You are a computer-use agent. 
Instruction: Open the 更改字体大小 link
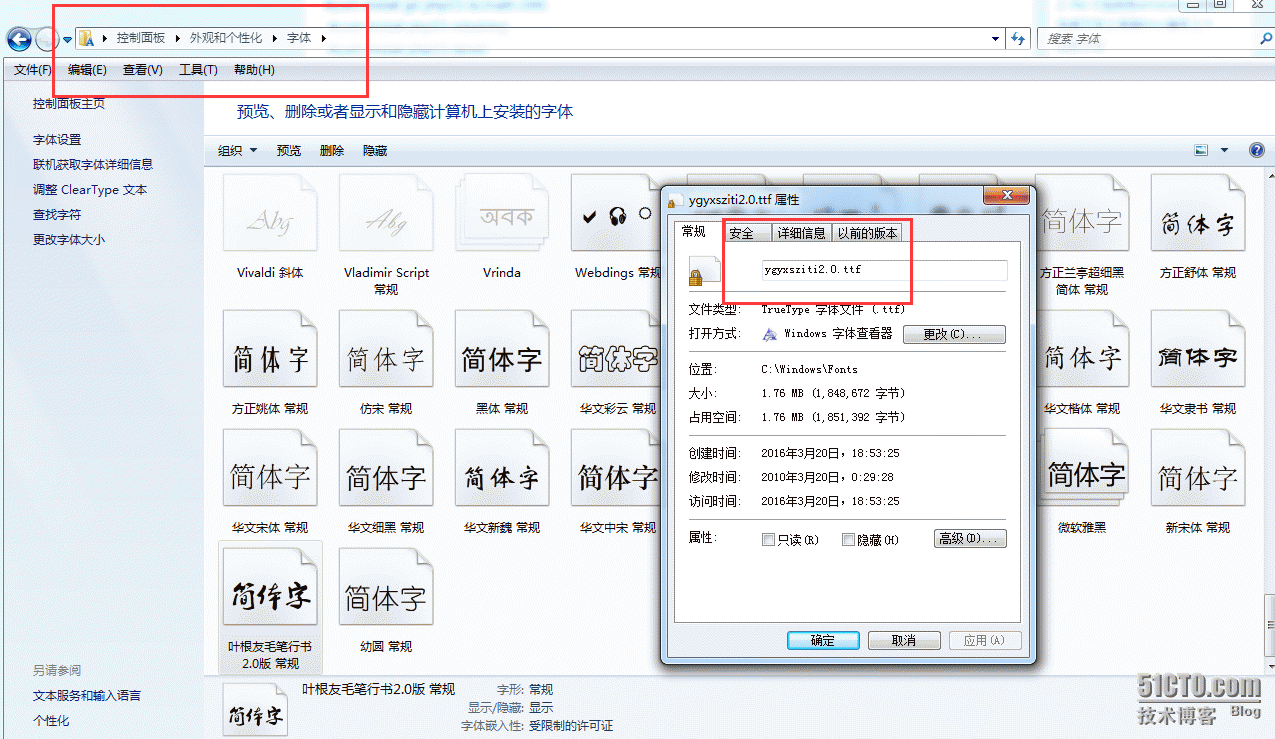pos(69,239)
